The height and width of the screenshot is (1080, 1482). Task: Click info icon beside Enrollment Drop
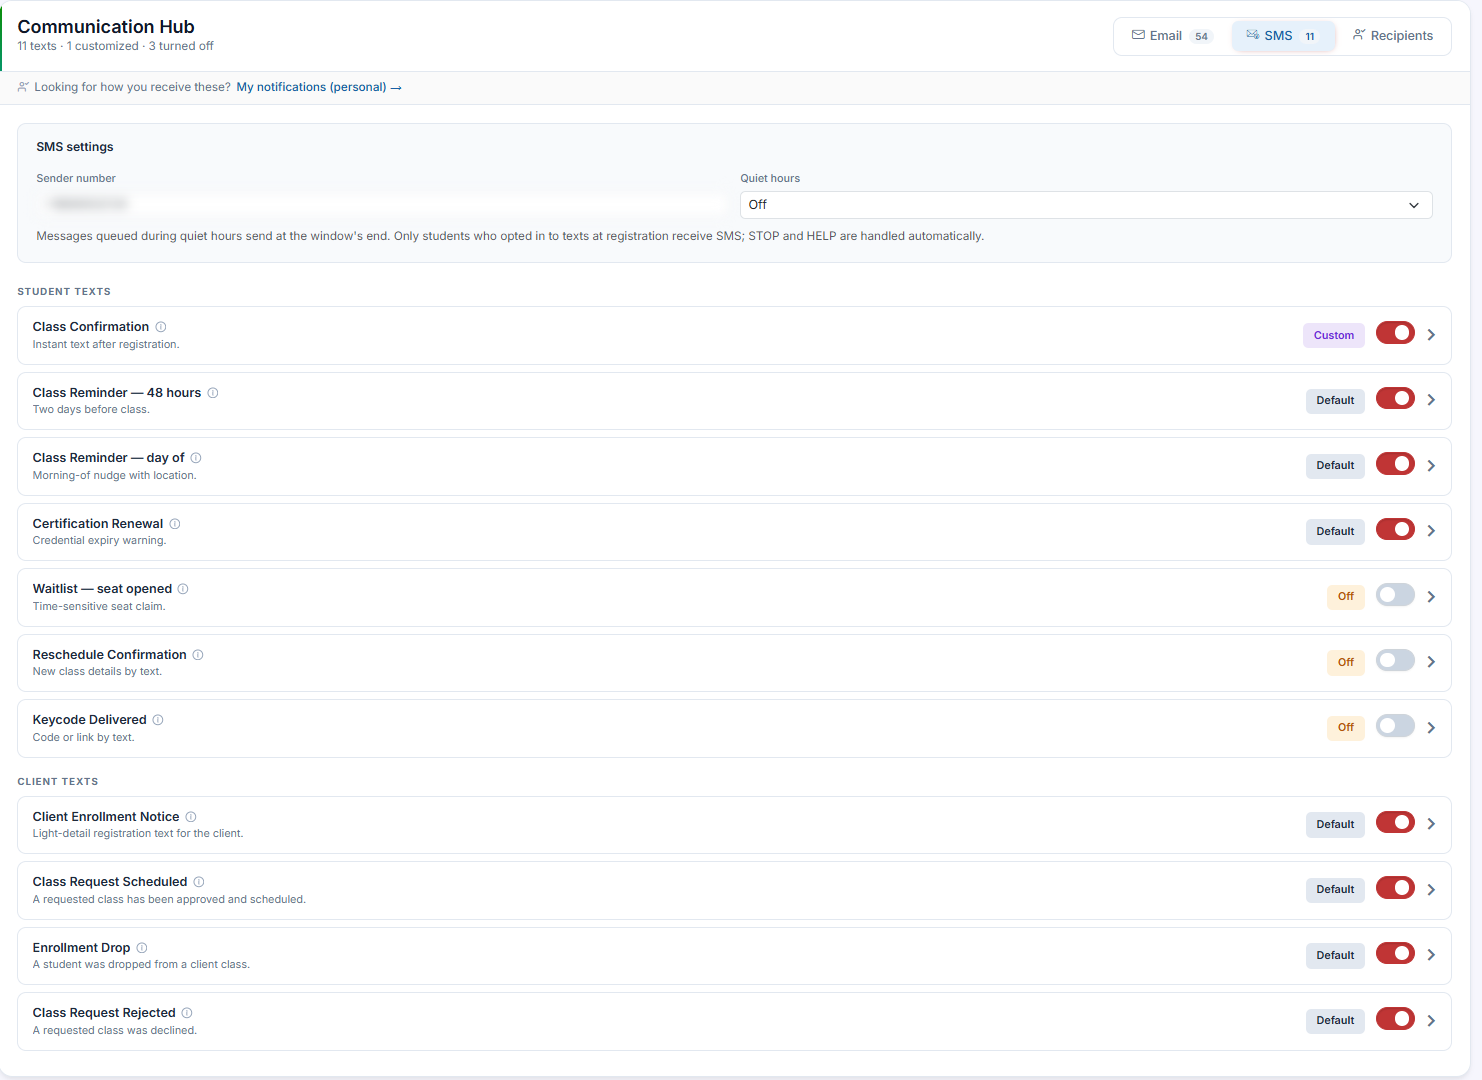pyautogui.click(x=142, y=948)
